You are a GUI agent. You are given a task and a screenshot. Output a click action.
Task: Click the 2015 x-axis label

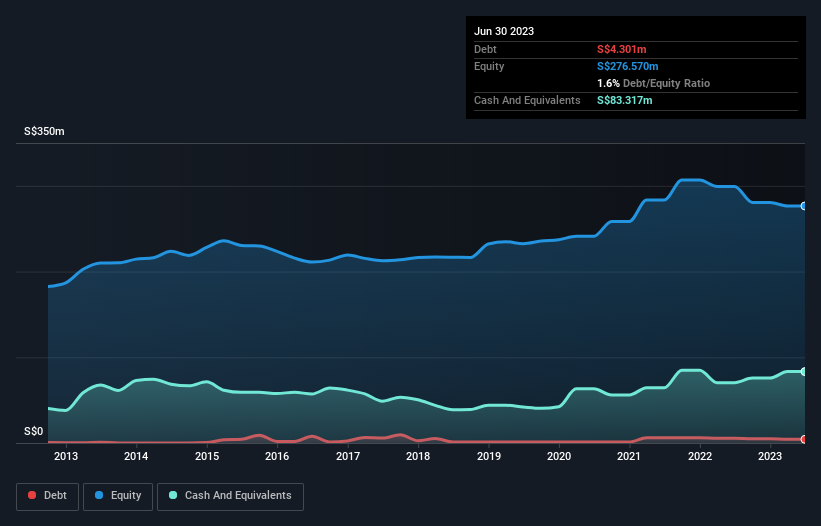click(x=207, y=456)
